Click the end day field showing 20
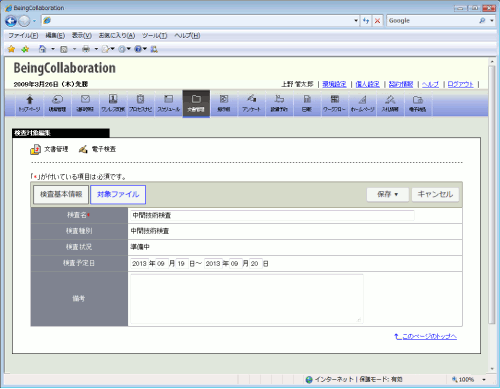500x389 pixels. pyautogui.click(x=256, y=264)
